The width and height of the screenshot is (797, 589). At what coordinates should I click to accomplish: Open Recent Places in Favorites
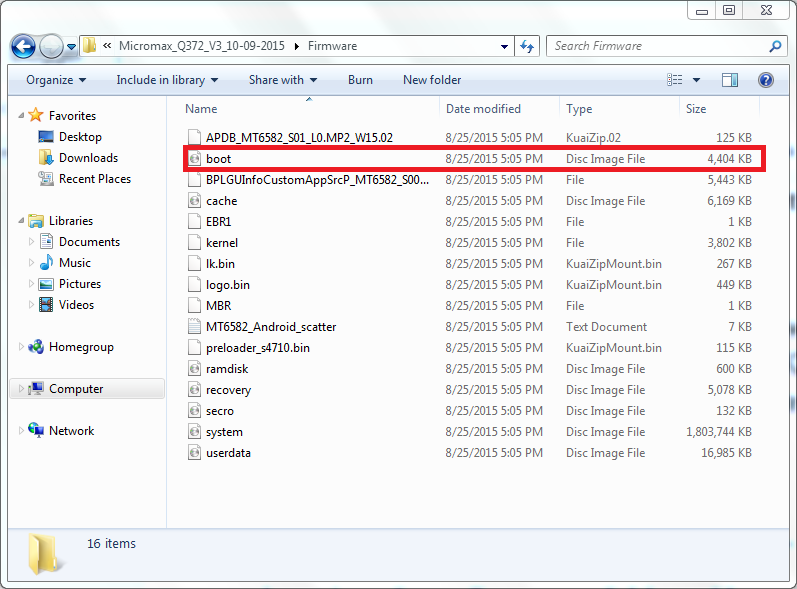(x=95, y=179)
